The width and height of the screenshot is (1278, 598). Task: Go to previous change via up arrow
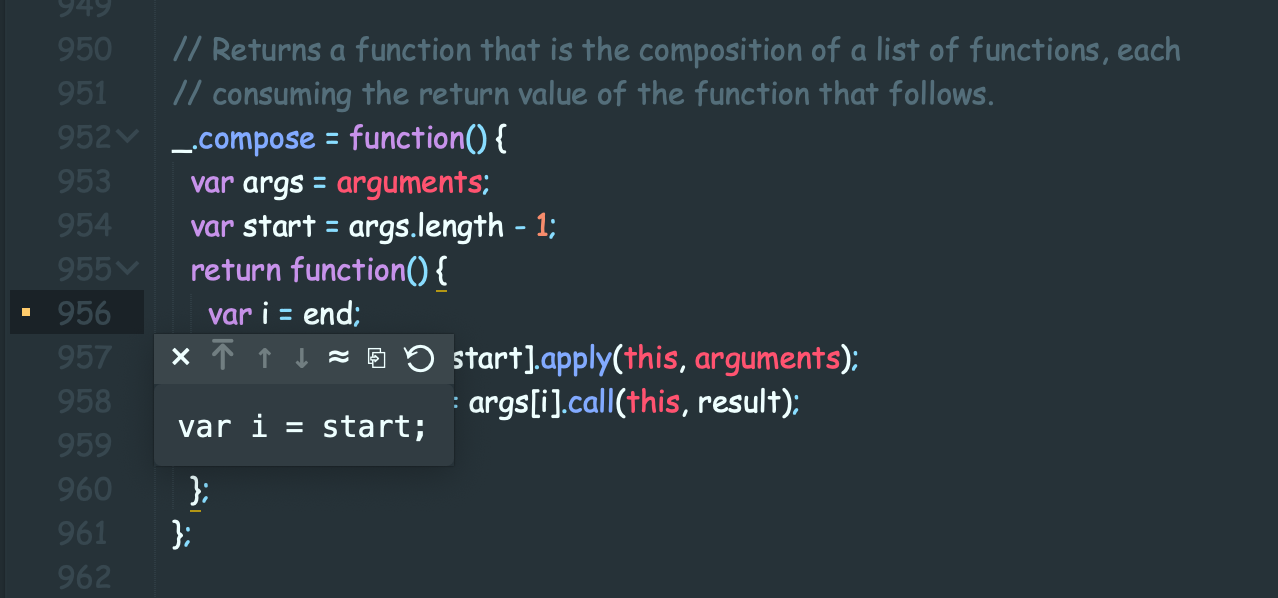pos(264,358)
